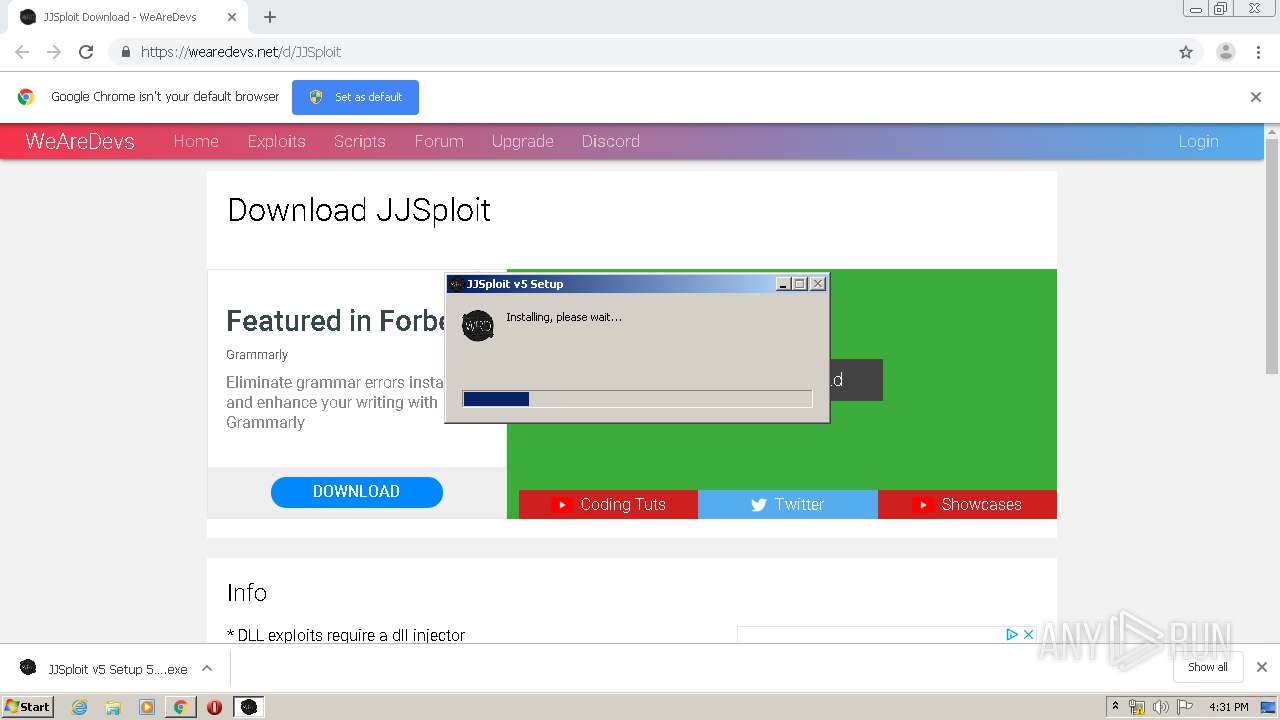Open the network tray icon

[x=1137, y=707]
